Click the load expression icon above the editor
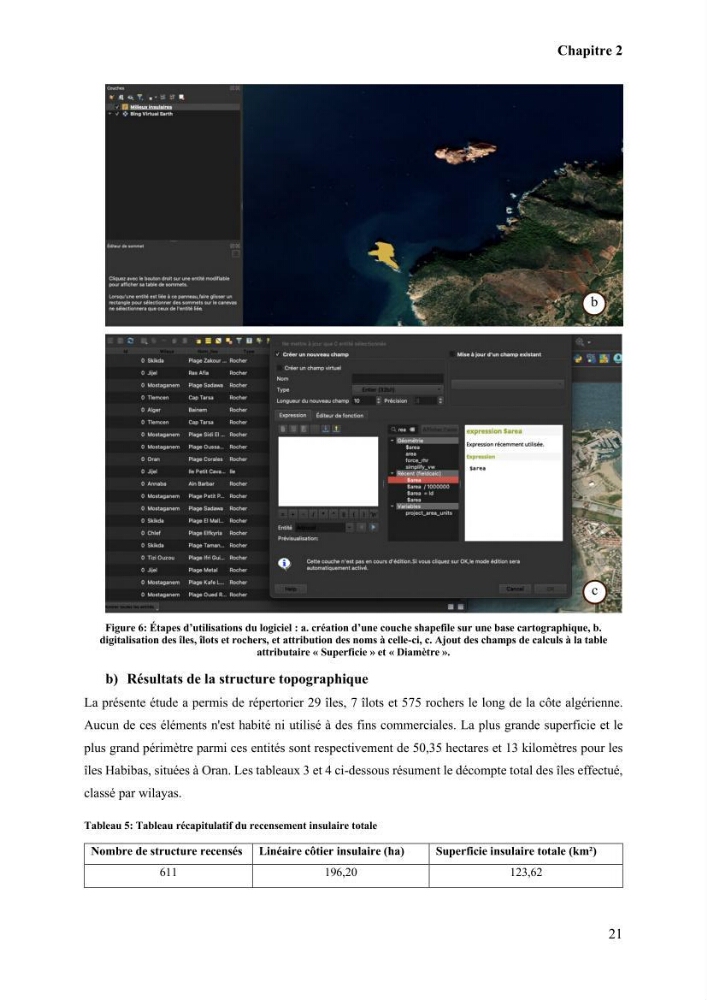 click(337, 429)
